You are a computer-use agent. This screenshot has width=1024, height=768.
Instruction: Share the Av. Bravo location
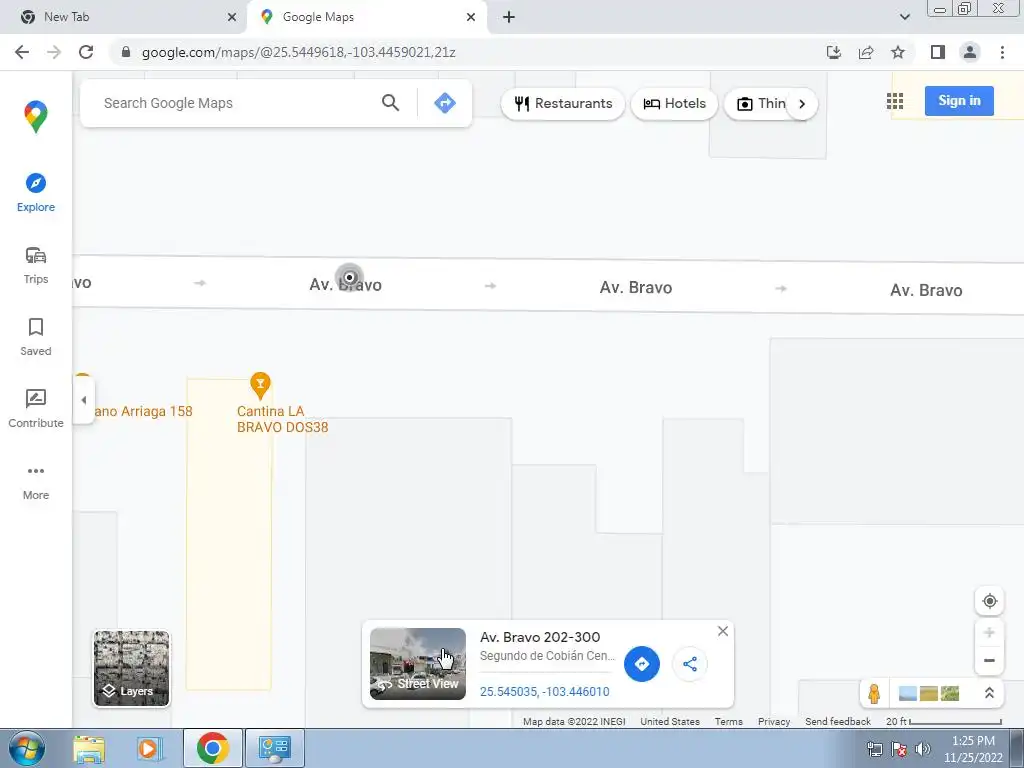[x=690, y=664]
